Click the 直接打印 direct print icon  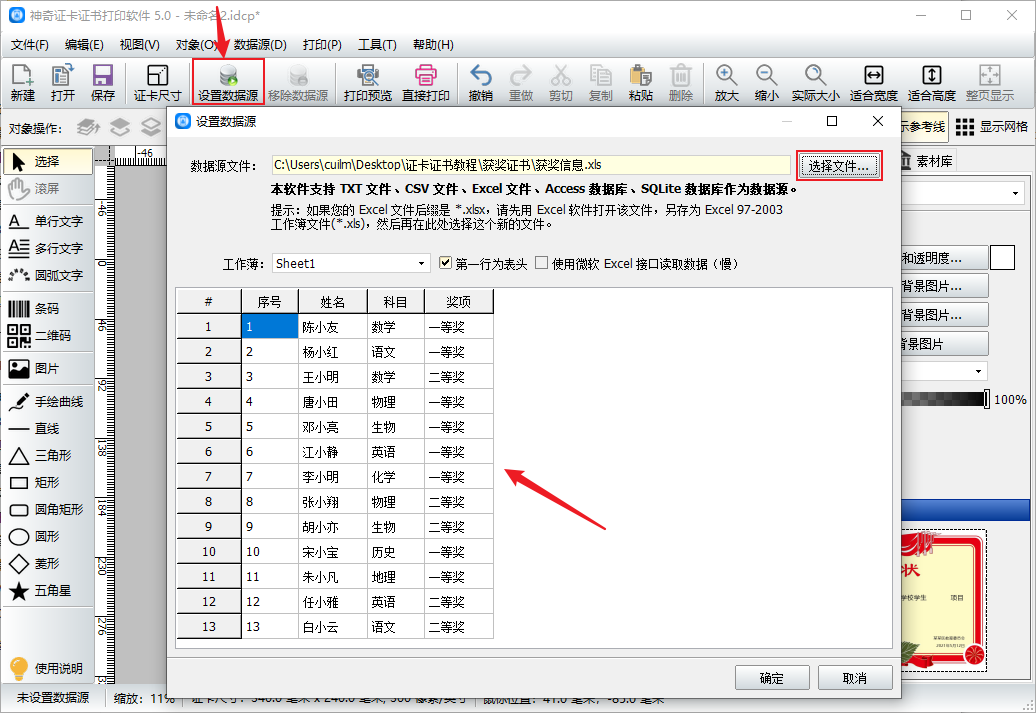click(426, 83)
